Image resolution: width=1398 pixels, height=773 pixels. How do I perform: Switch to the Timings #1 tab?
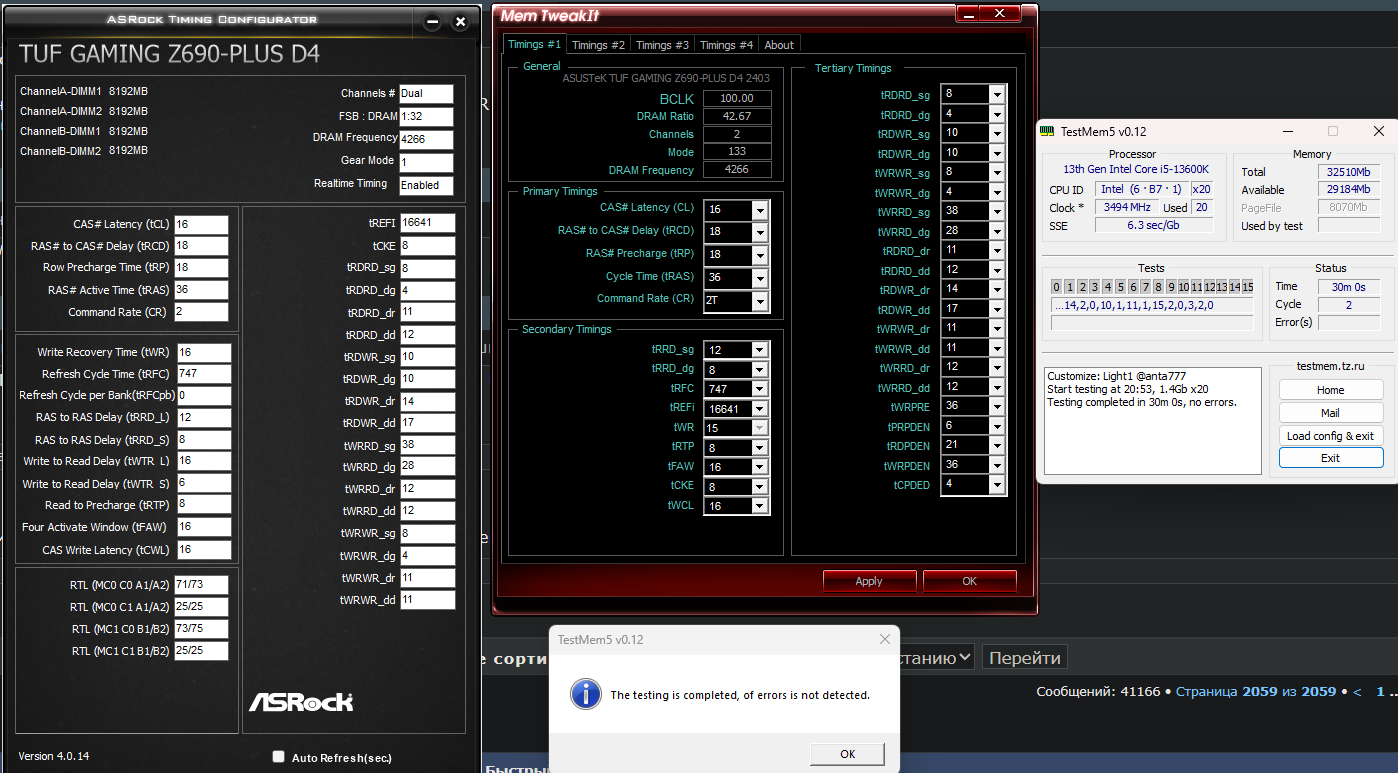tap(534, 44)
